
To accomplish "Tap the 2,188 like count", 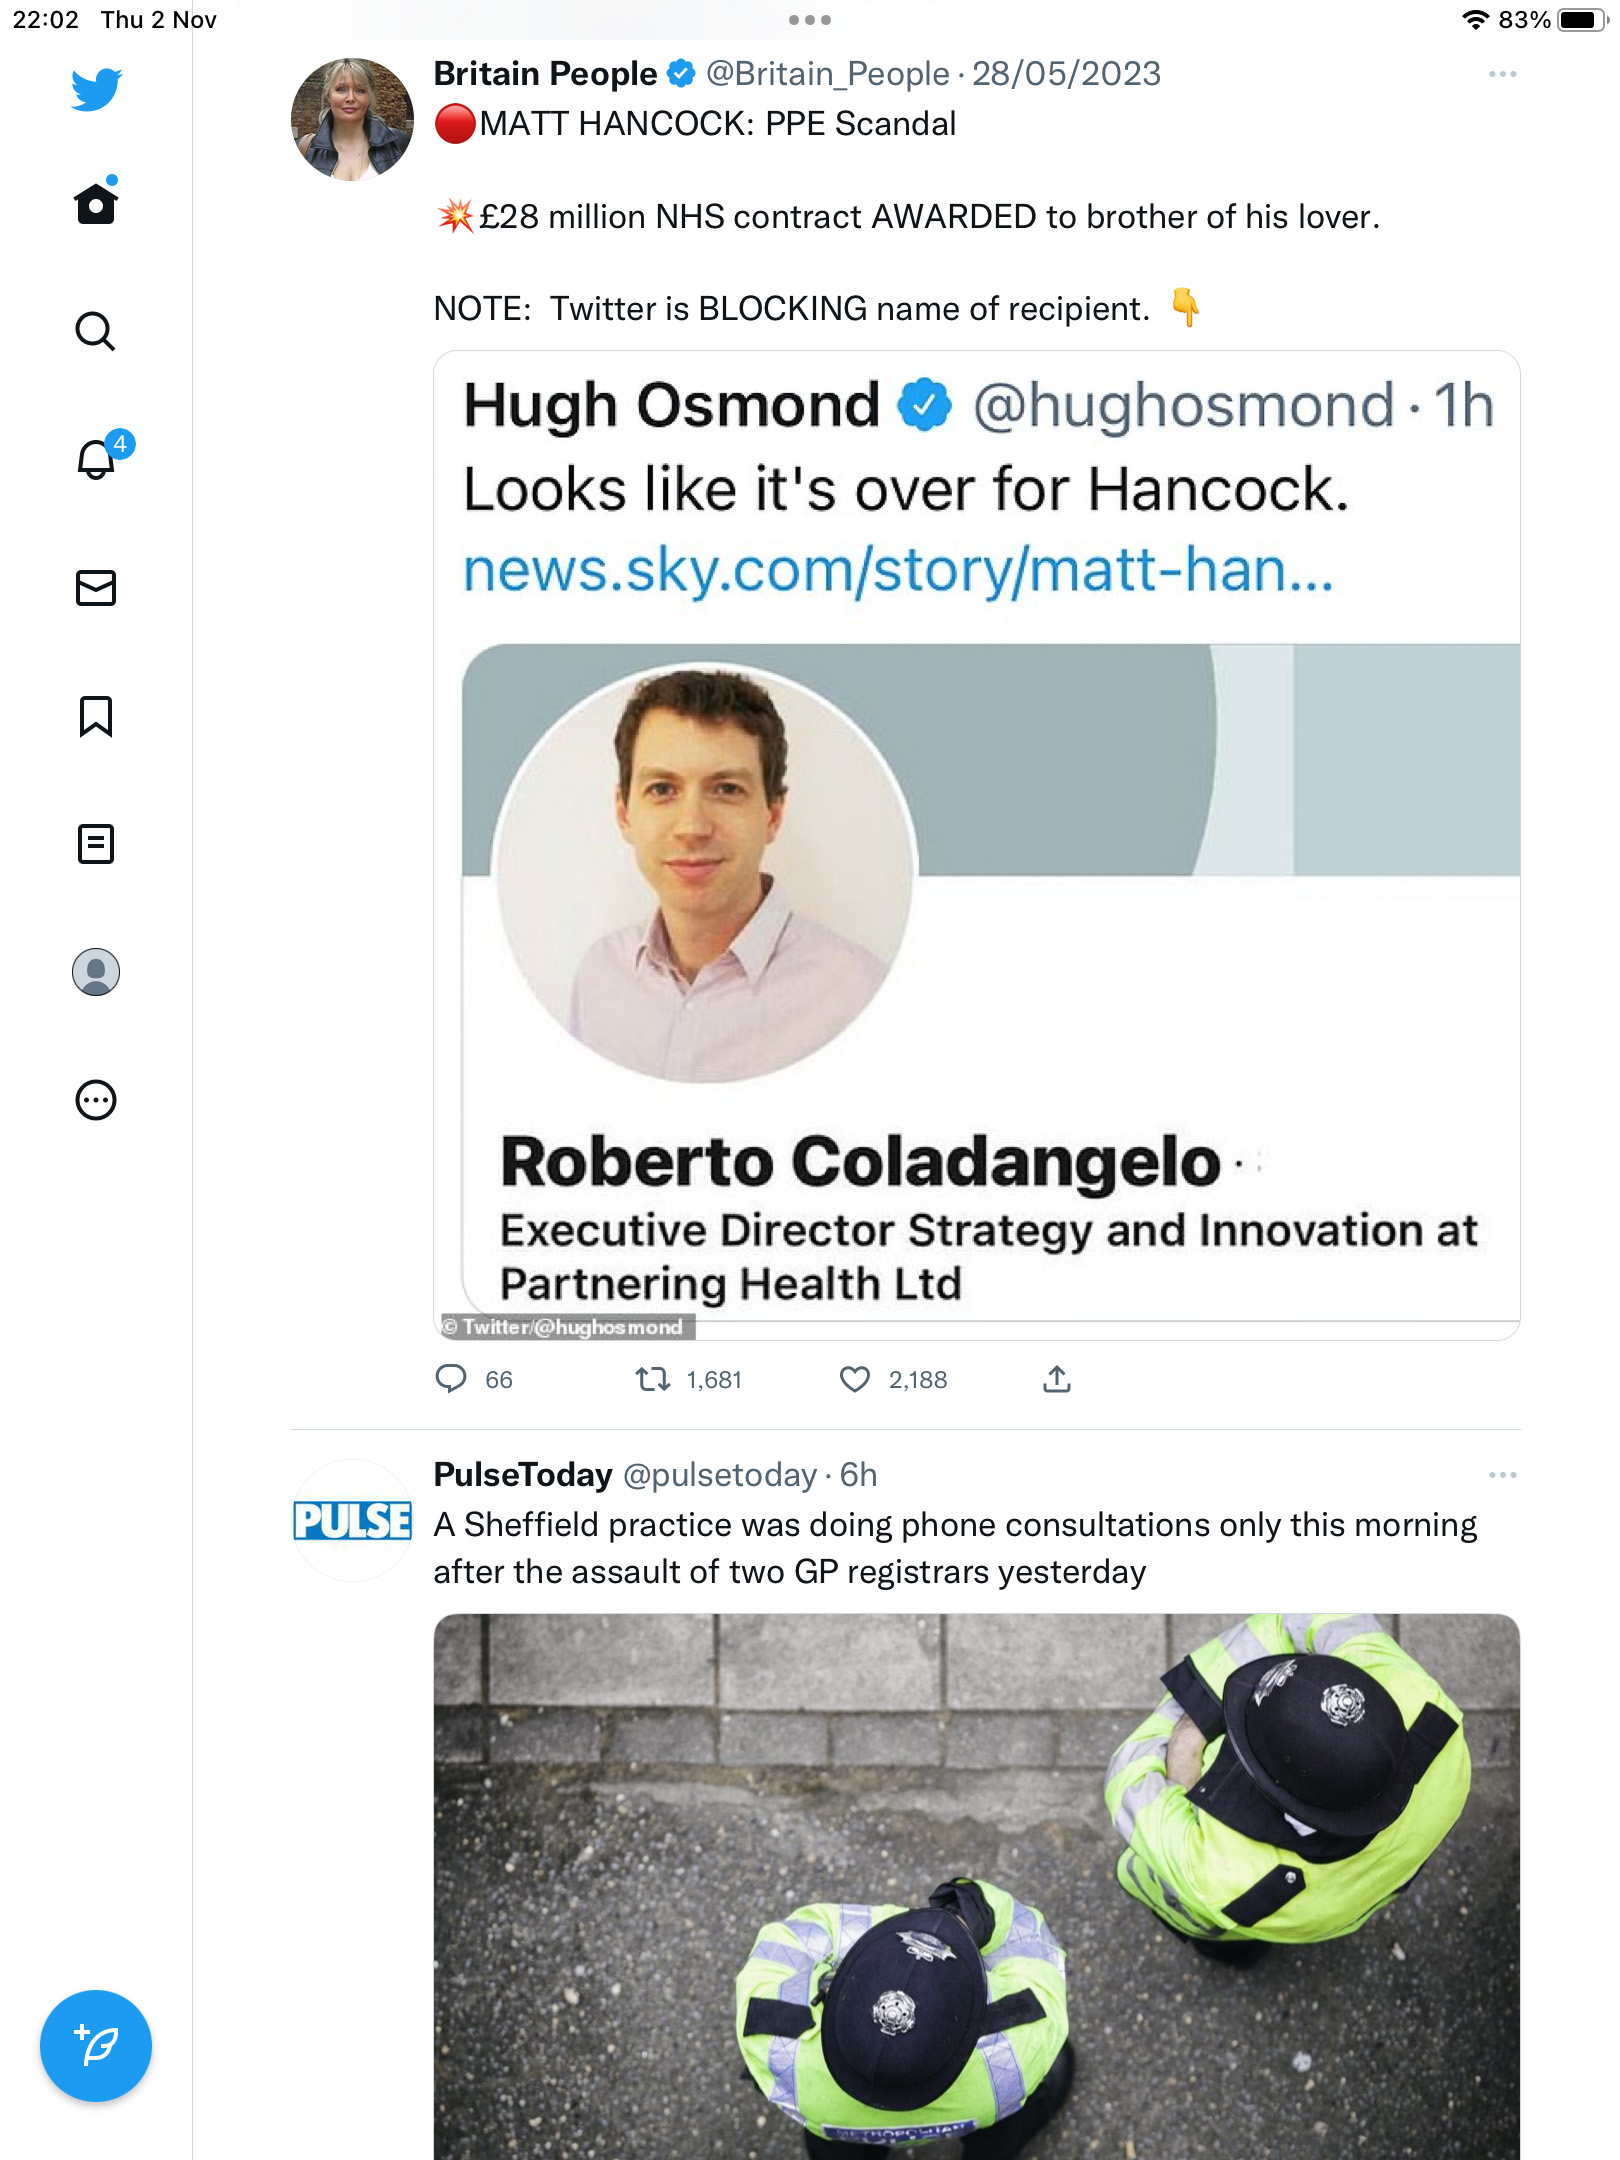I will tap(918, 1380).
